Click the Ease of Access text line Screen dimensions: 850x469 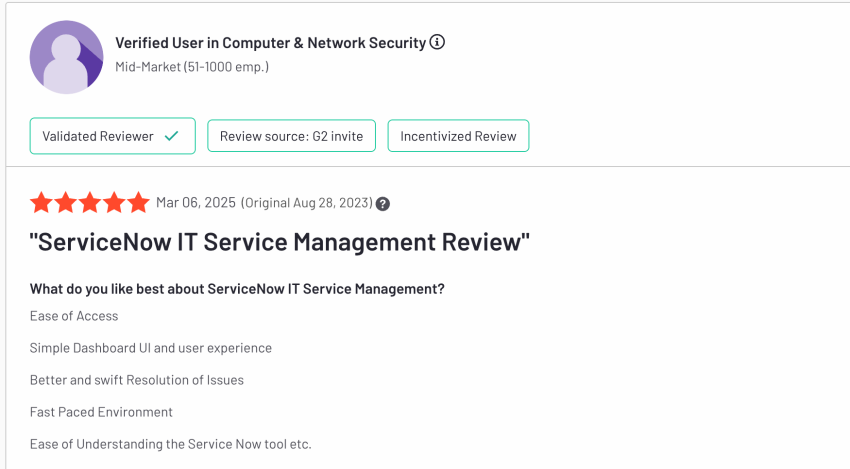(74, 316)
